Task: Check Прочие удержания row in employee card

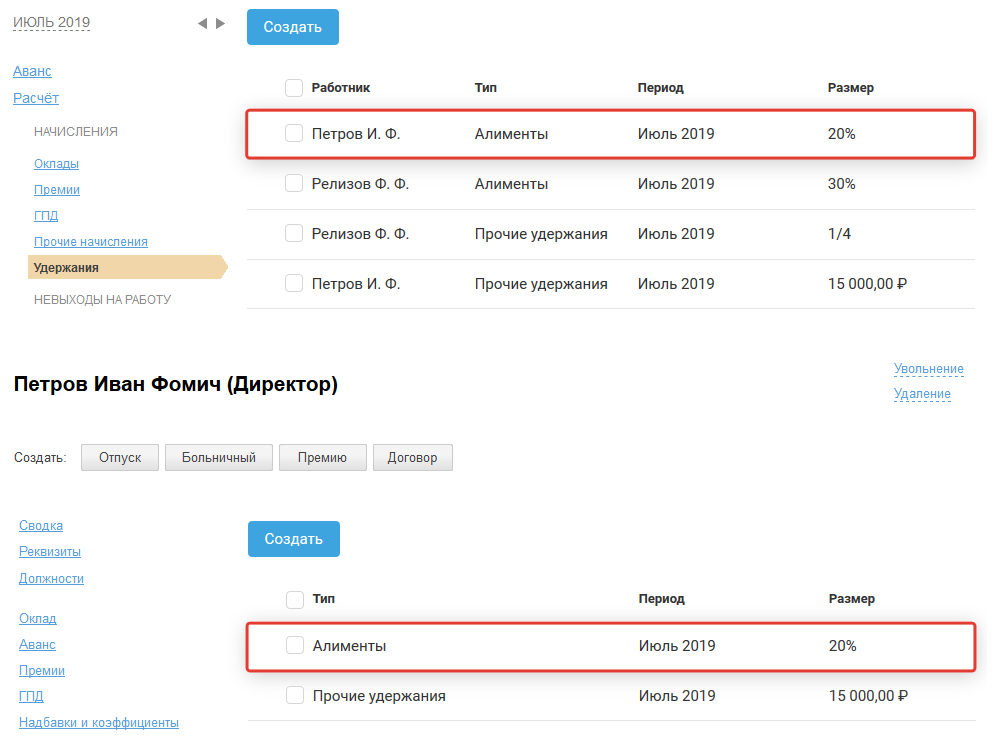Action: [295, 695]
